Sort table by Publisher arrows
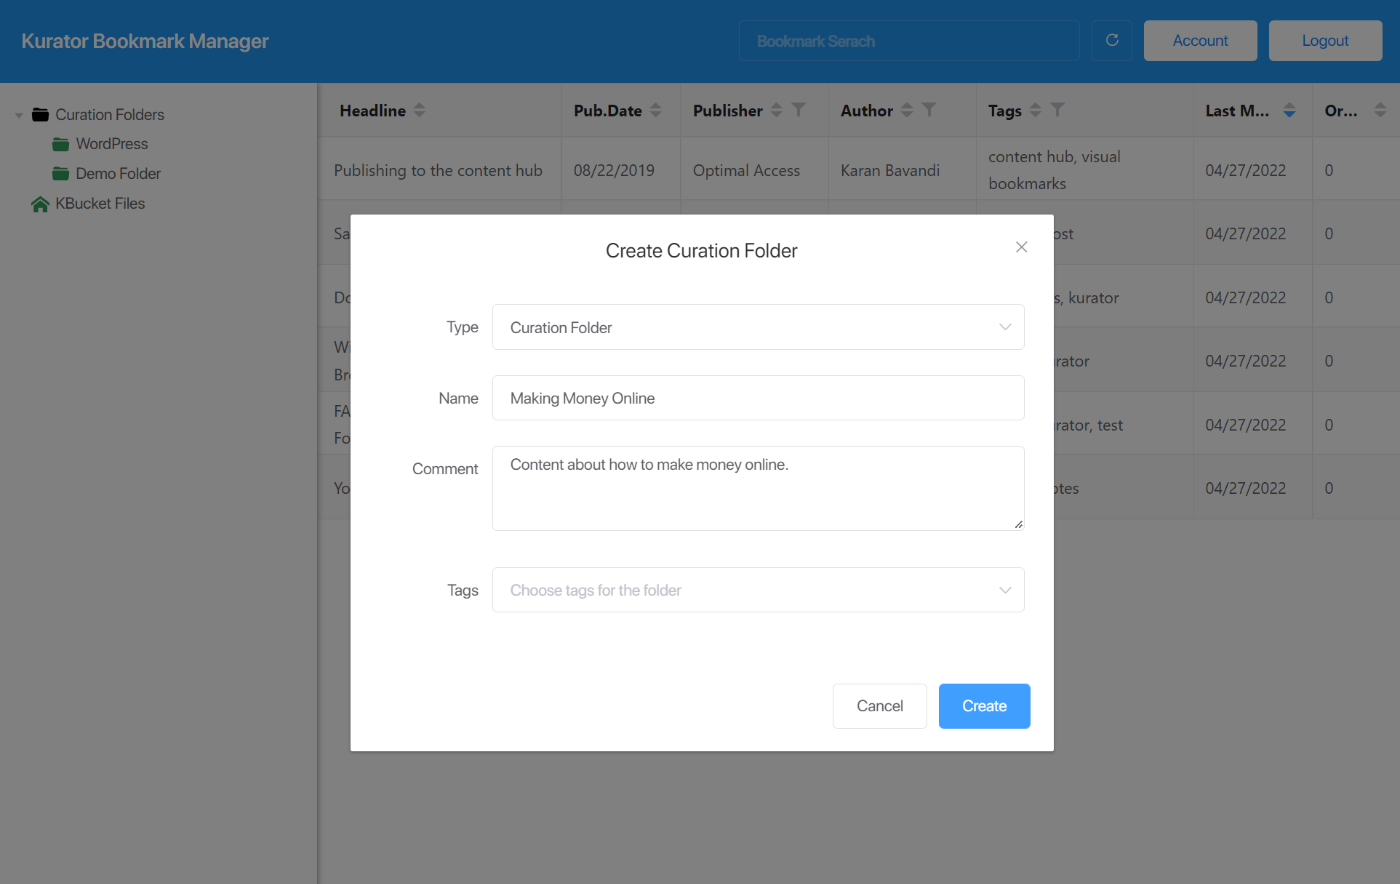Viewport: 1400px width, 884px height. (776, 110)
